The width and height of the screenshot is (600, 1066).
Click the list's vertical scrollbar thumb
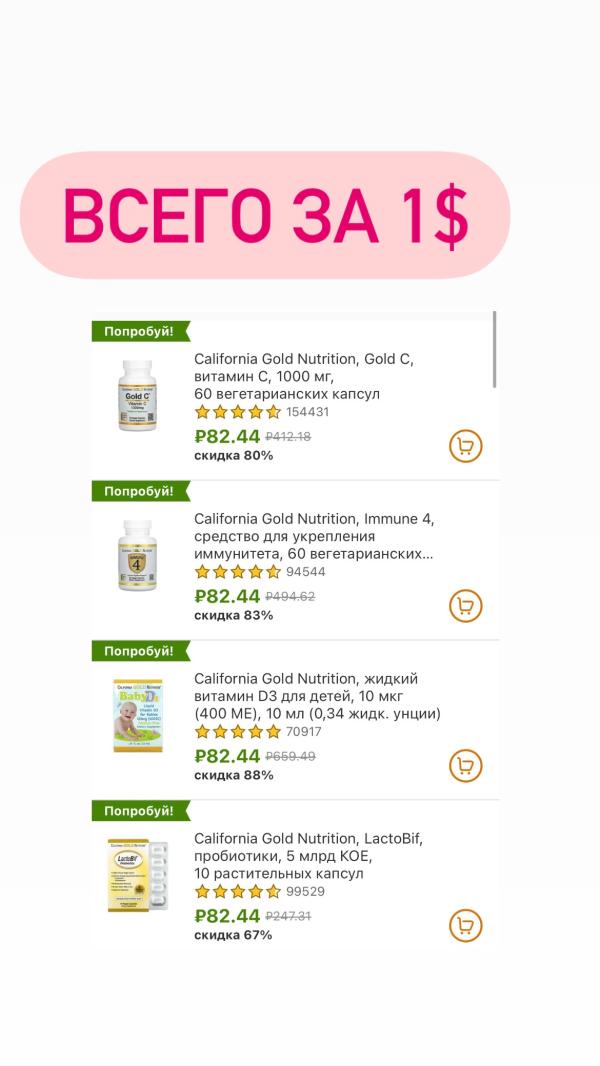[495, 349]
